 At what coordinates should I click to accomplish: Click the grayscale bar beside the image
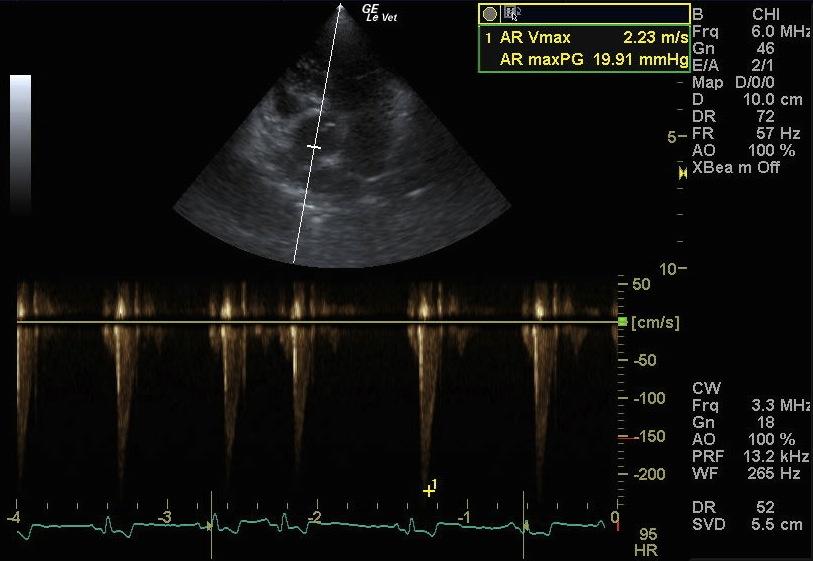tap(20, 138)
